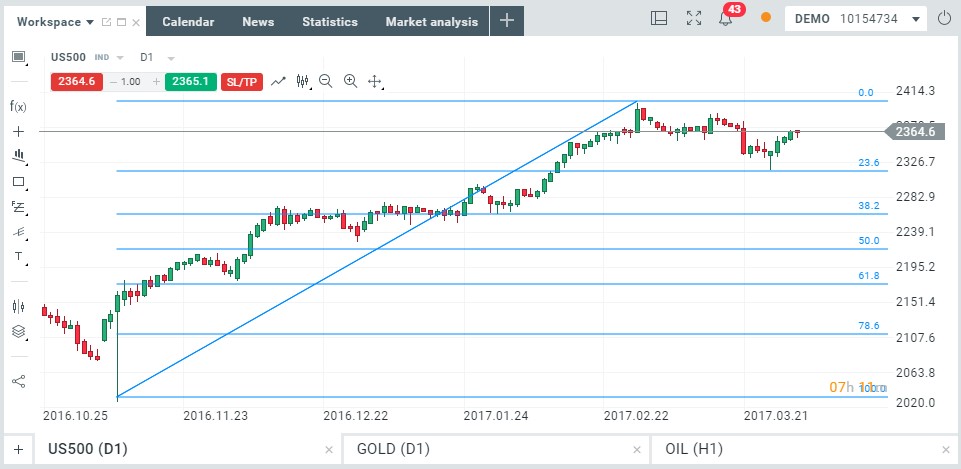The image size is (961, 469).
Task: Select the rectangle shape drawing tool
Action: click(18, 182)
